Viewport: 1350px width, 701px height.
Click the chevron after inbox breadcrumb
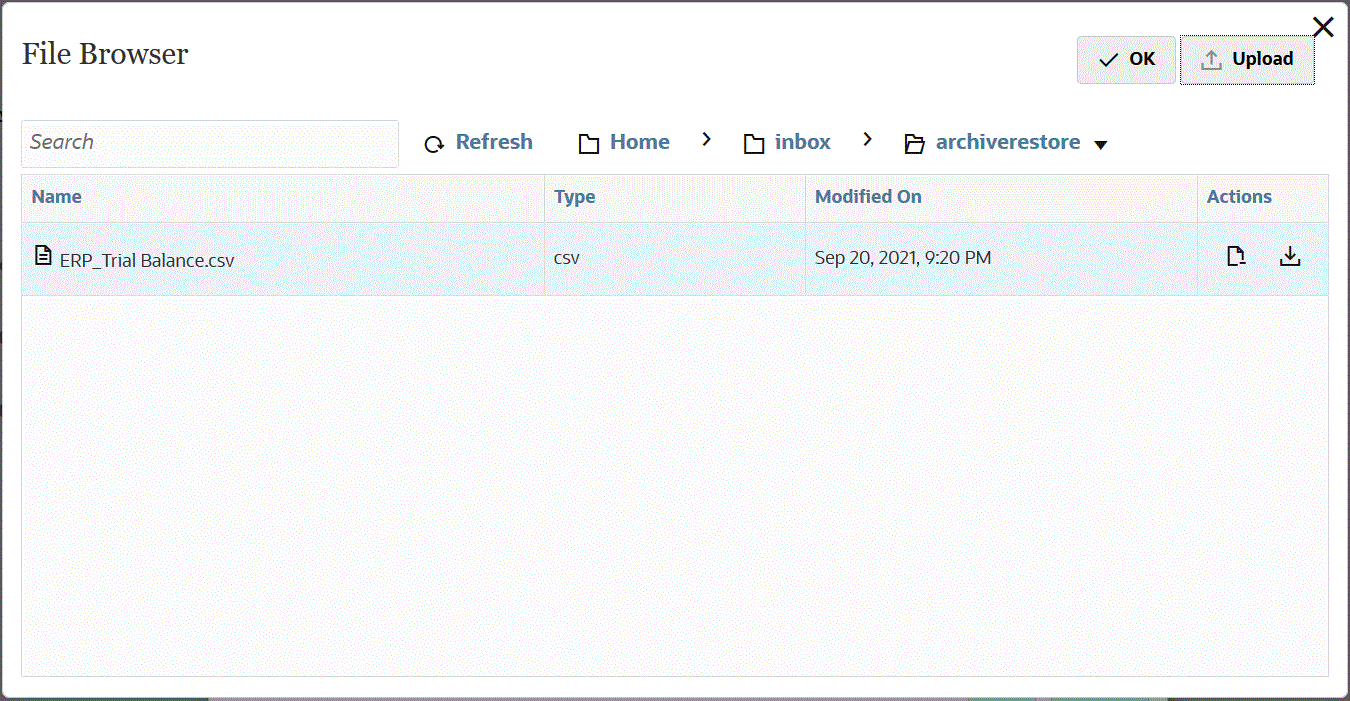pos(867,140)
